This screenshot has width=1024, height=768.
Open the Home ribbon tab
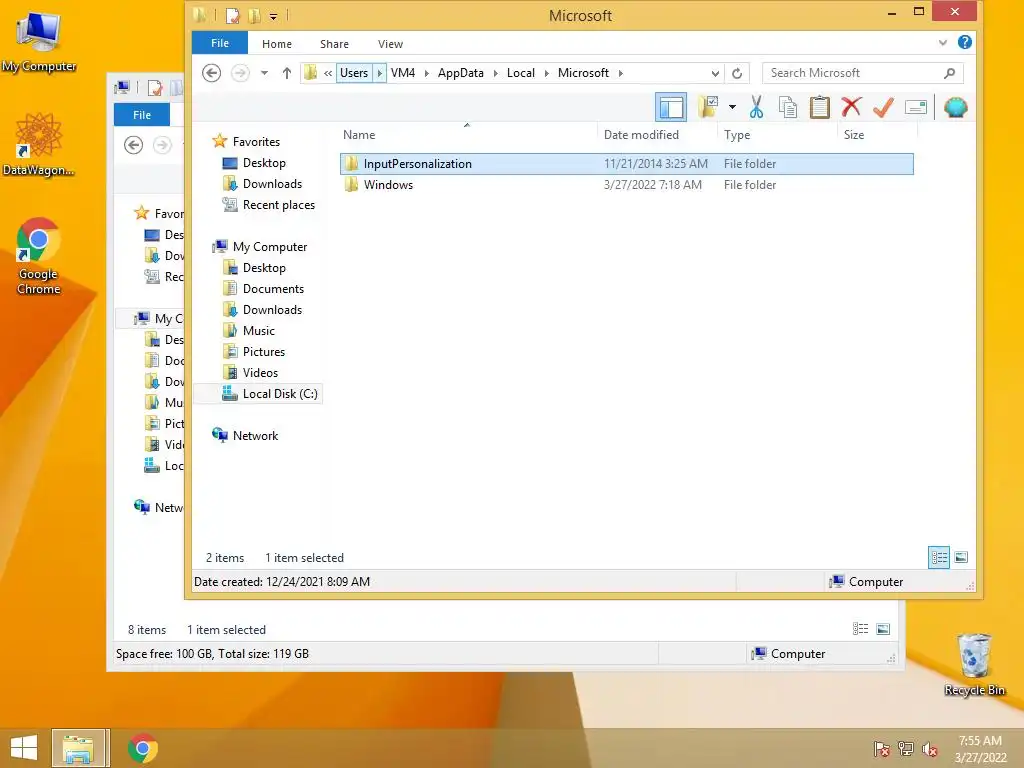[x=277, y=44]
